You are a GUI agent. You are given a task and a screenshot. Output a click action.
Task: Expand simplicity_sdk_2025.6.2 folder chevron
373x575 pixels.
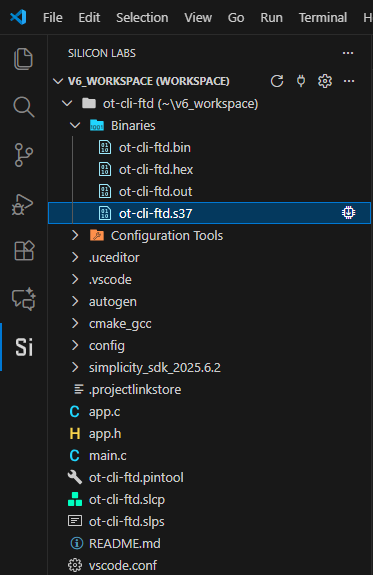75,367
